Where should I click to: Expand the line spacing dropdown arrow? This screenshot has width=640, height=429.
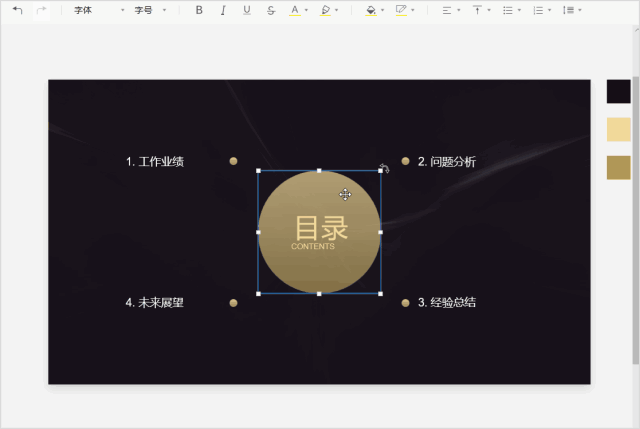580,10
